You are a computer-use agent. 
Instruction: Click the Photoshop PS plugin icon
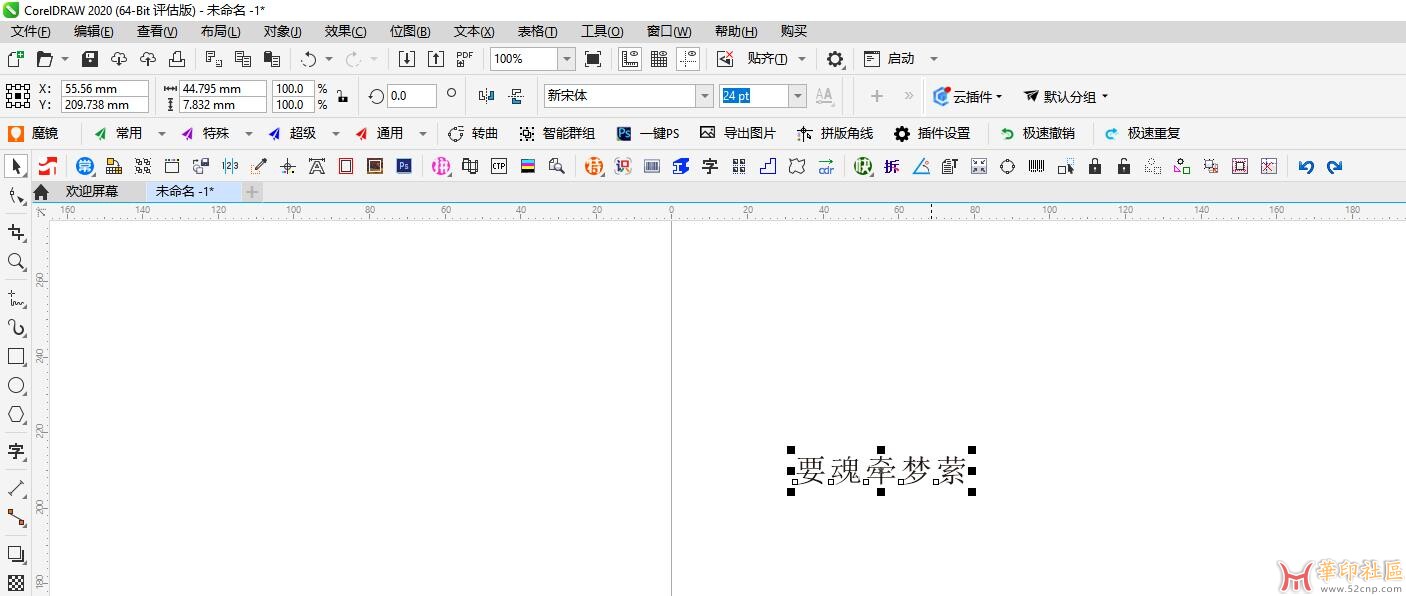point(404,166)
